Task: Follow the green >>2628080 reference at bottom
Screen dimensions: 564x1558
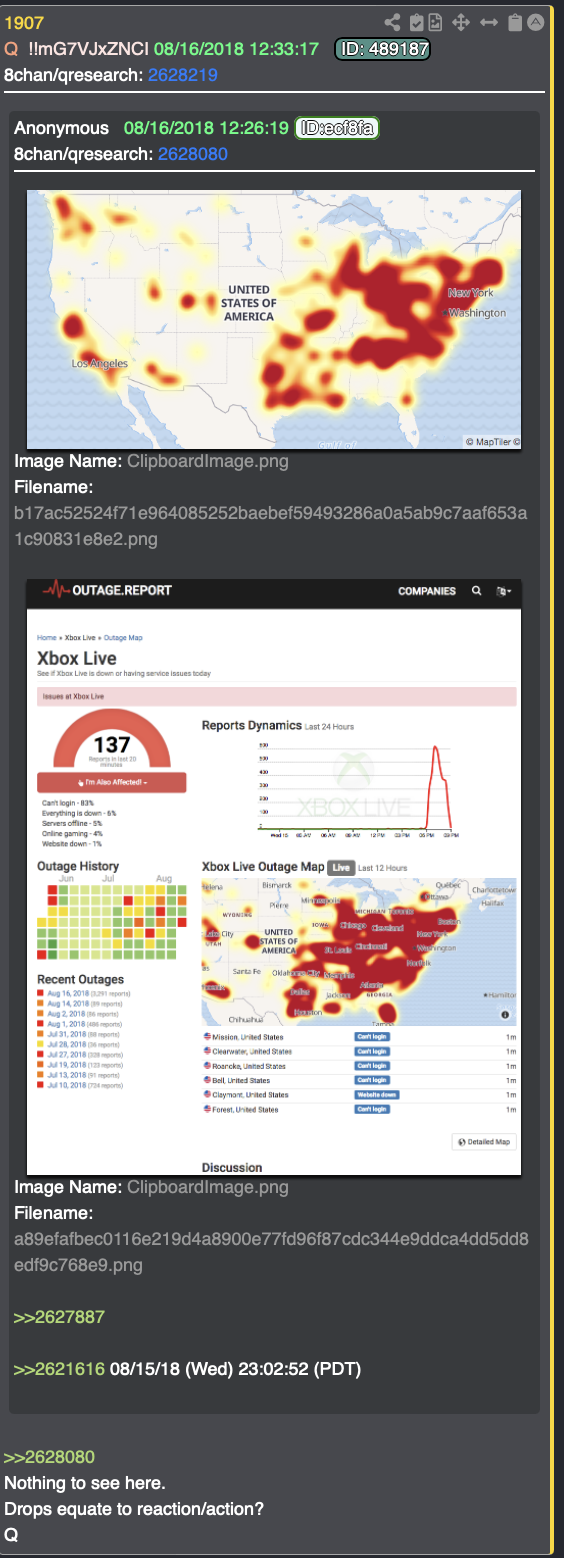Action: click(49, 1457)
